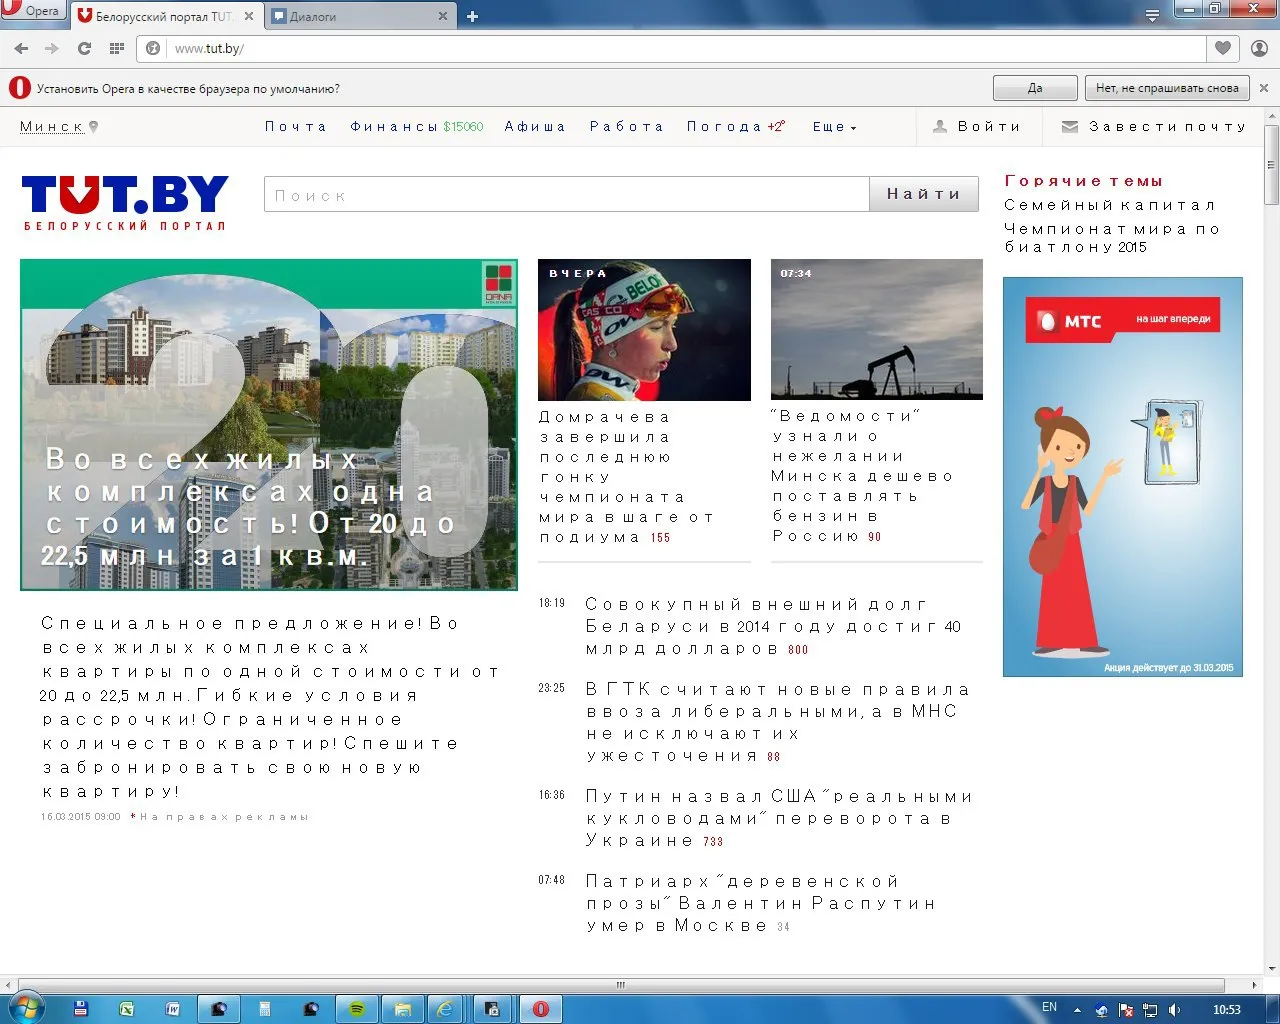Image resolution: width=1280 pixels, height=1024 pixels.
Task: Dismiss the default browser notification bar
Action: pos(1264,88)
